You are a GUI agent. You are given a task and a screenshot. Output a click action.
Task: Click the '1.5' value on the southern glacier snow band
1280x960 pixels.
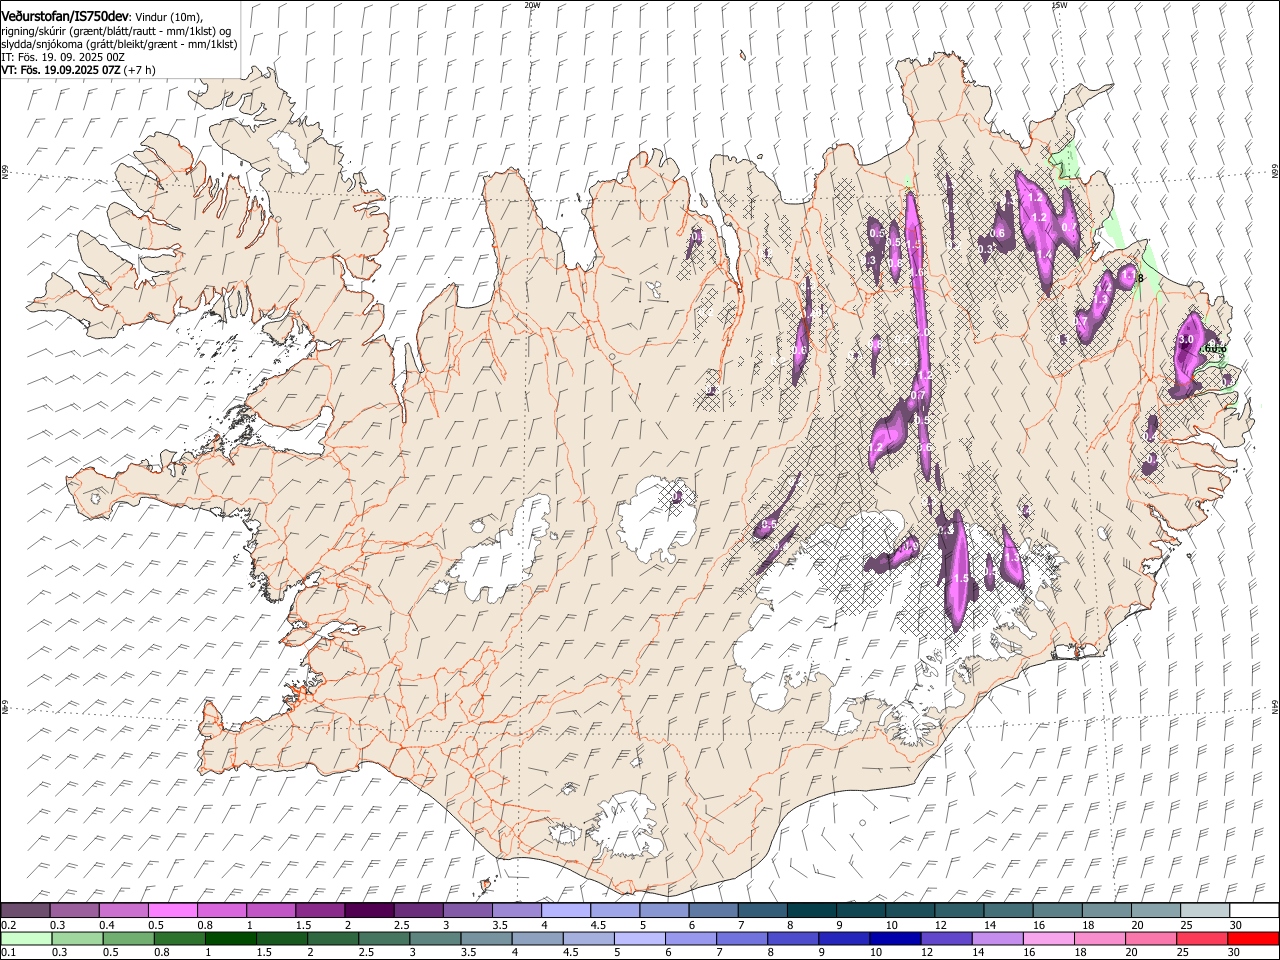tap(961, 578)
